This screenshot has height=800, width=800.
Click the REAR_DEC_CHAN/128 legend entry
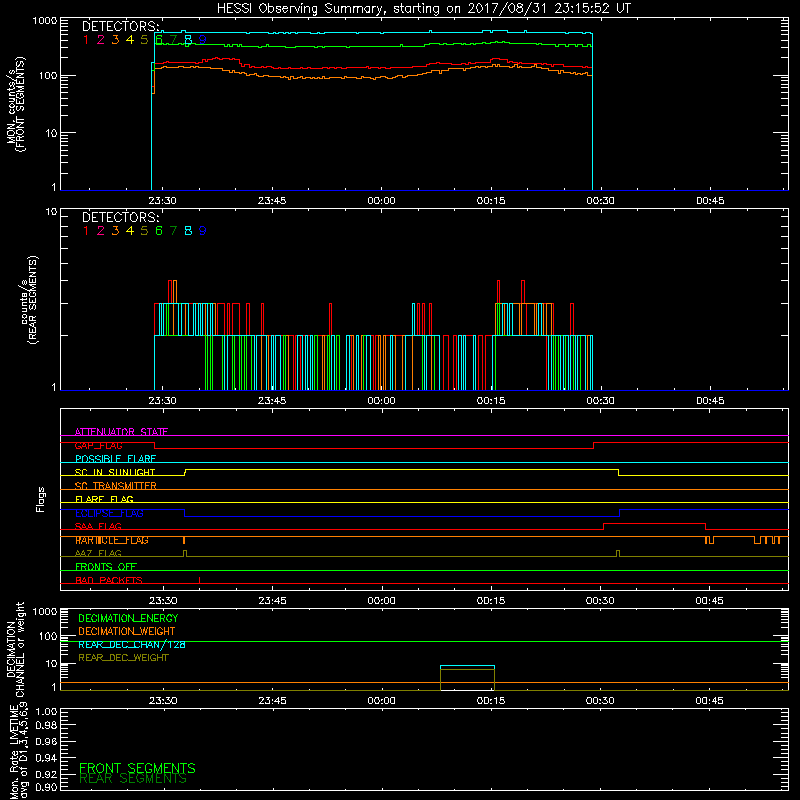[132, 645]
